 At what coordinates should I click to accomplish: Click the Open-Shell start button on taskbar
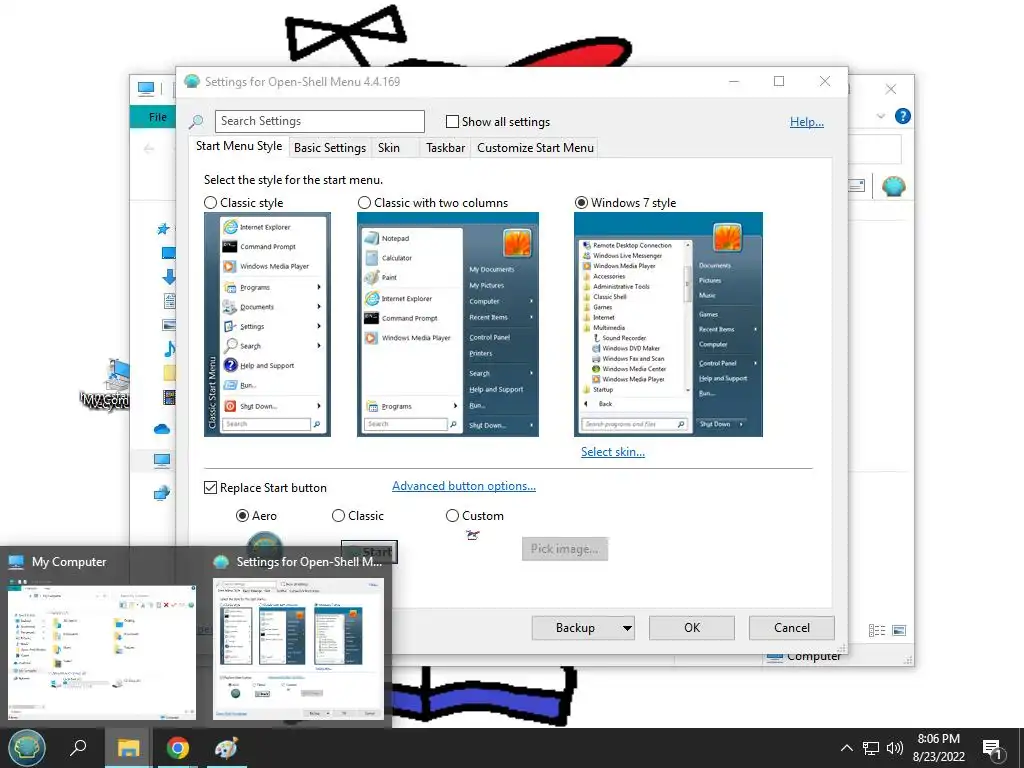point(27,748)
